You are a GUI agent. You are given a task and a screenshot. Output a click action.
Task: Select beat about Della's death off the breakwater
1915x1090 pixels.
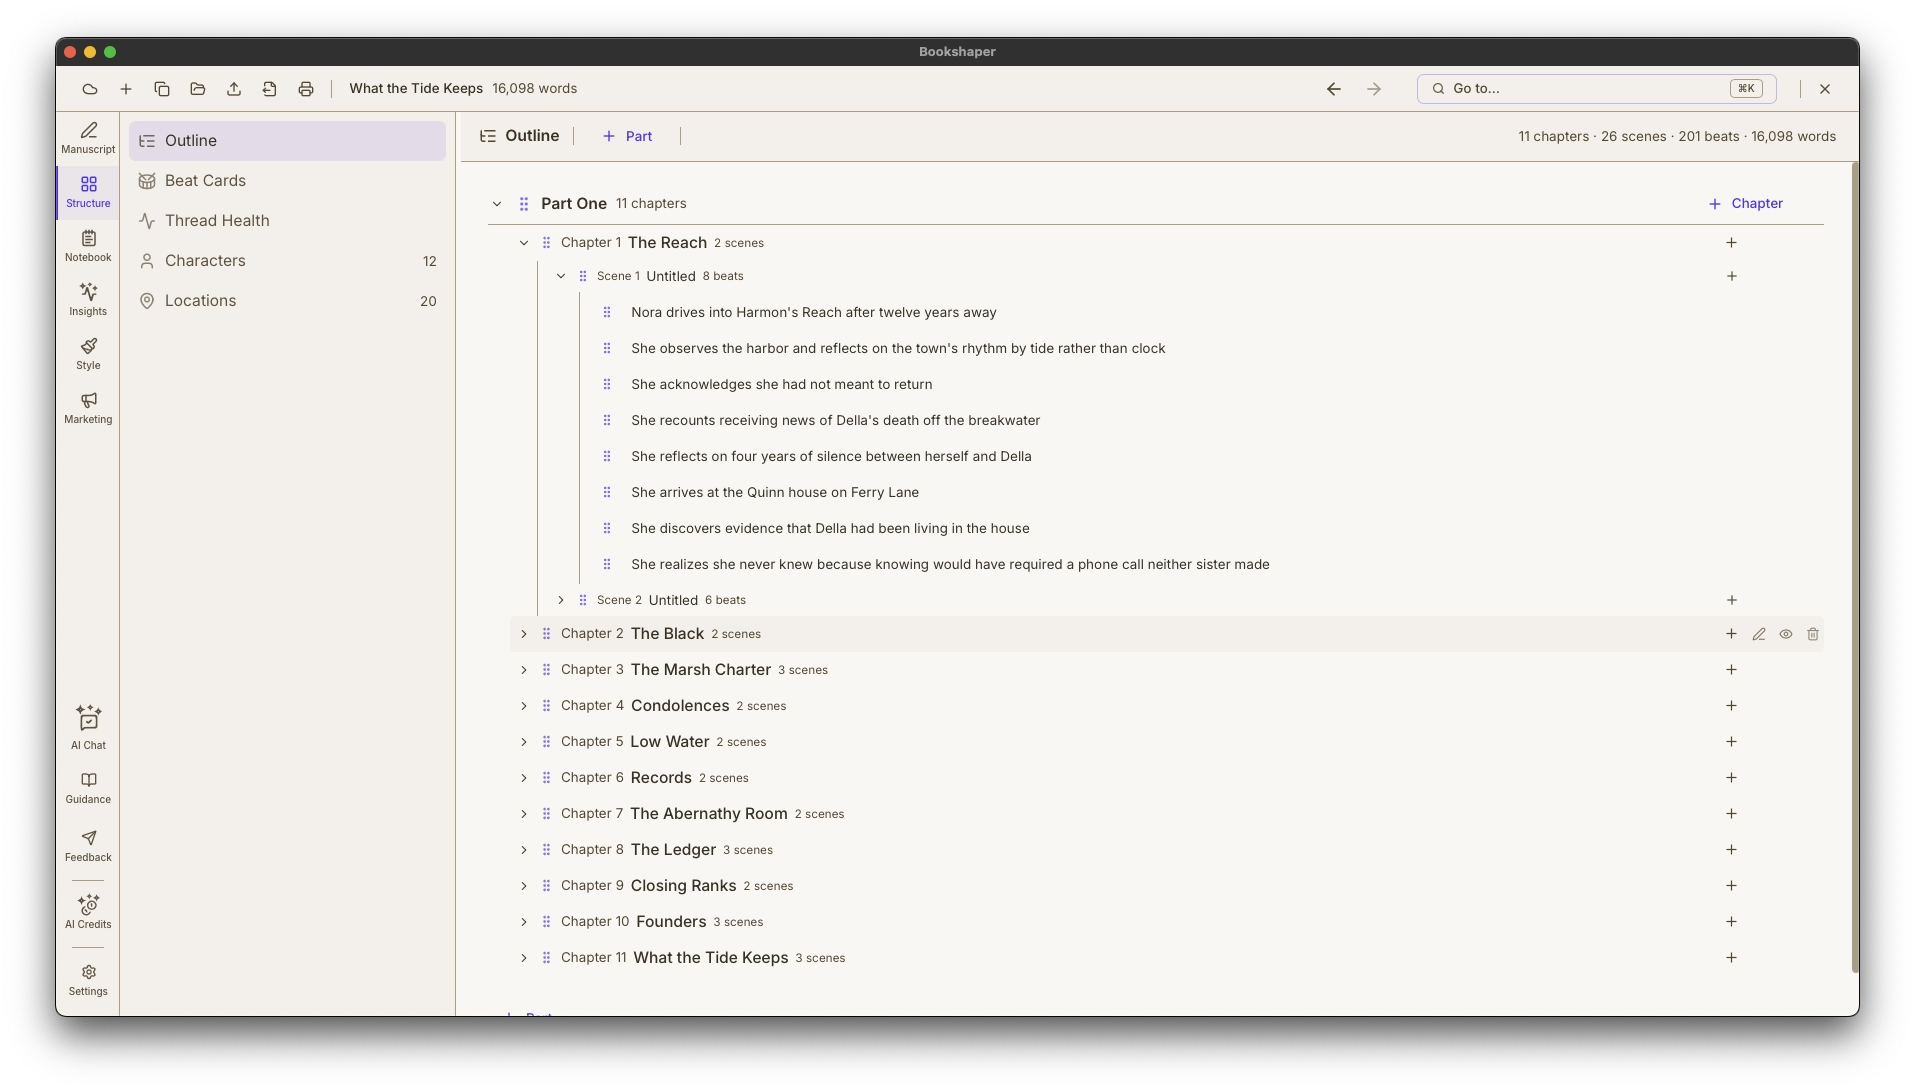(x=835, y=420)
